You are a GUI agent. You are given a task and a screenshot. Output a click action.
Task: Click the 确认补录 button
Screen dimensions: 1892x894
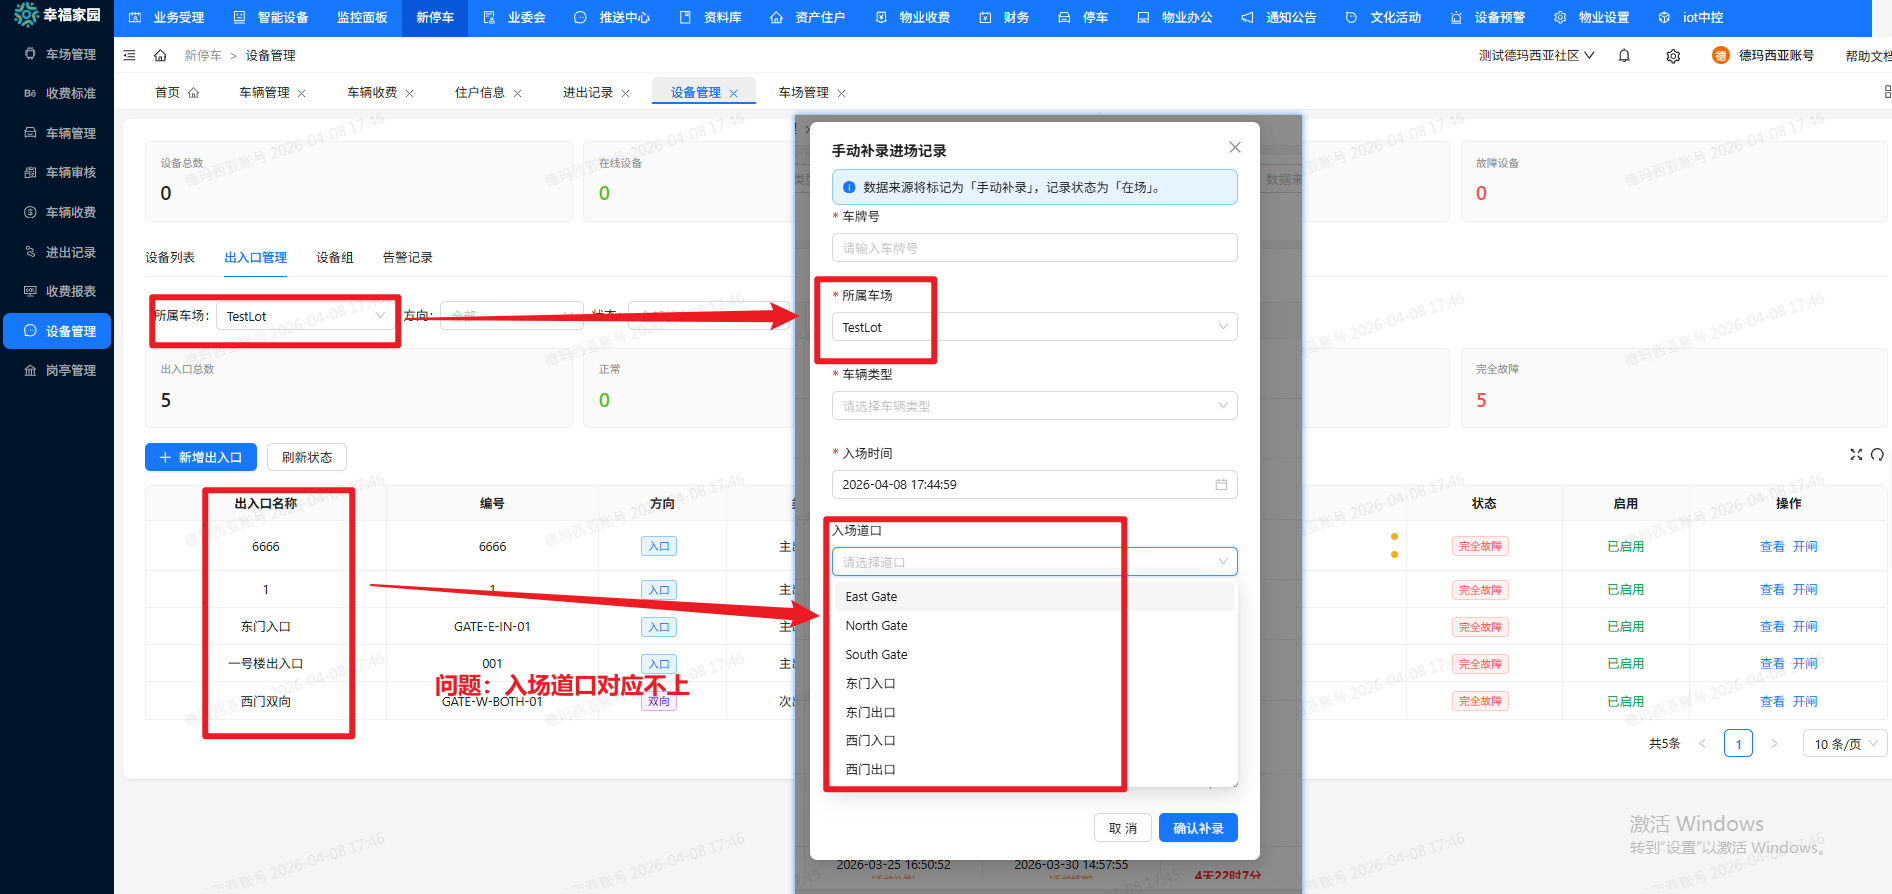point(1198,828)
